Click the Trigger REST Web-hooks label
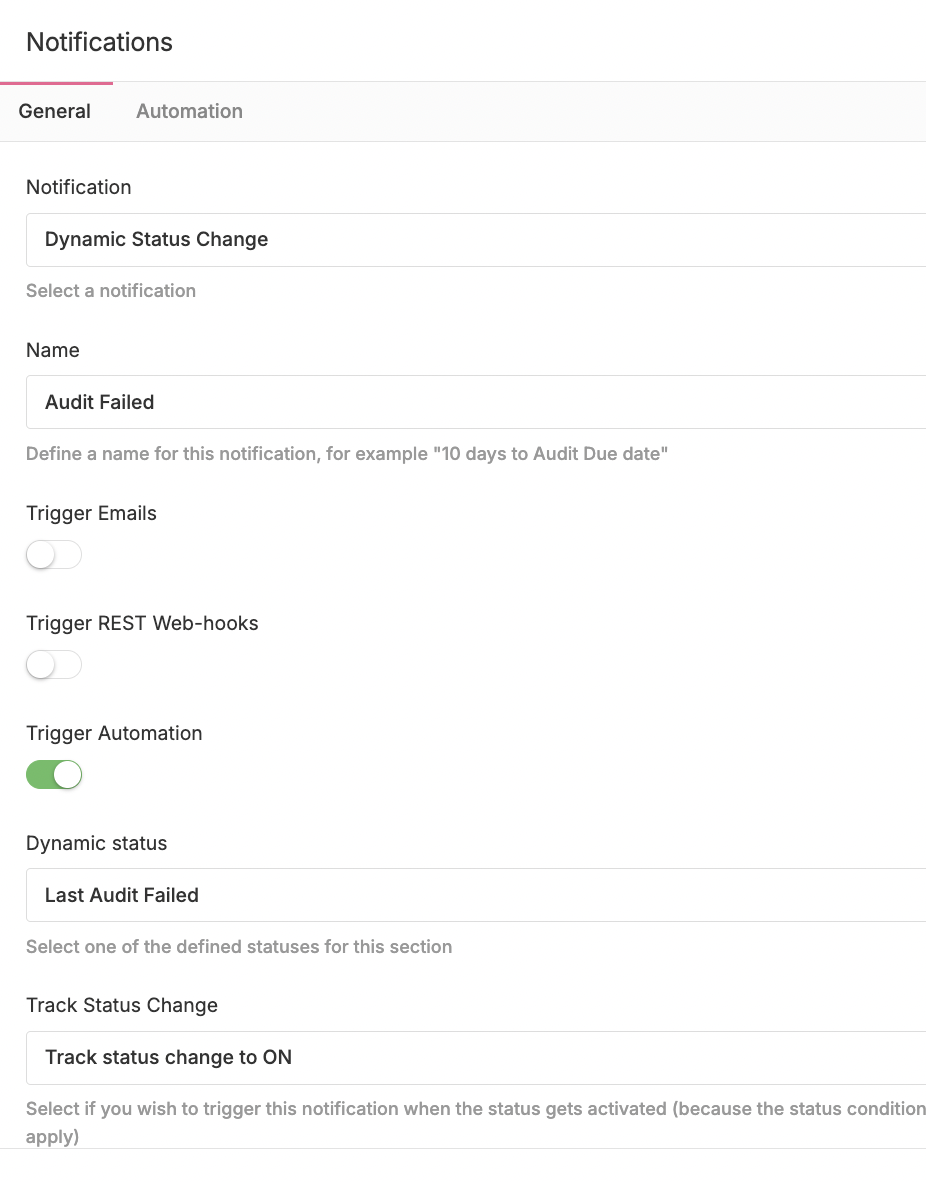This screenshot has height=1182, width=926. tap(142, 623)
